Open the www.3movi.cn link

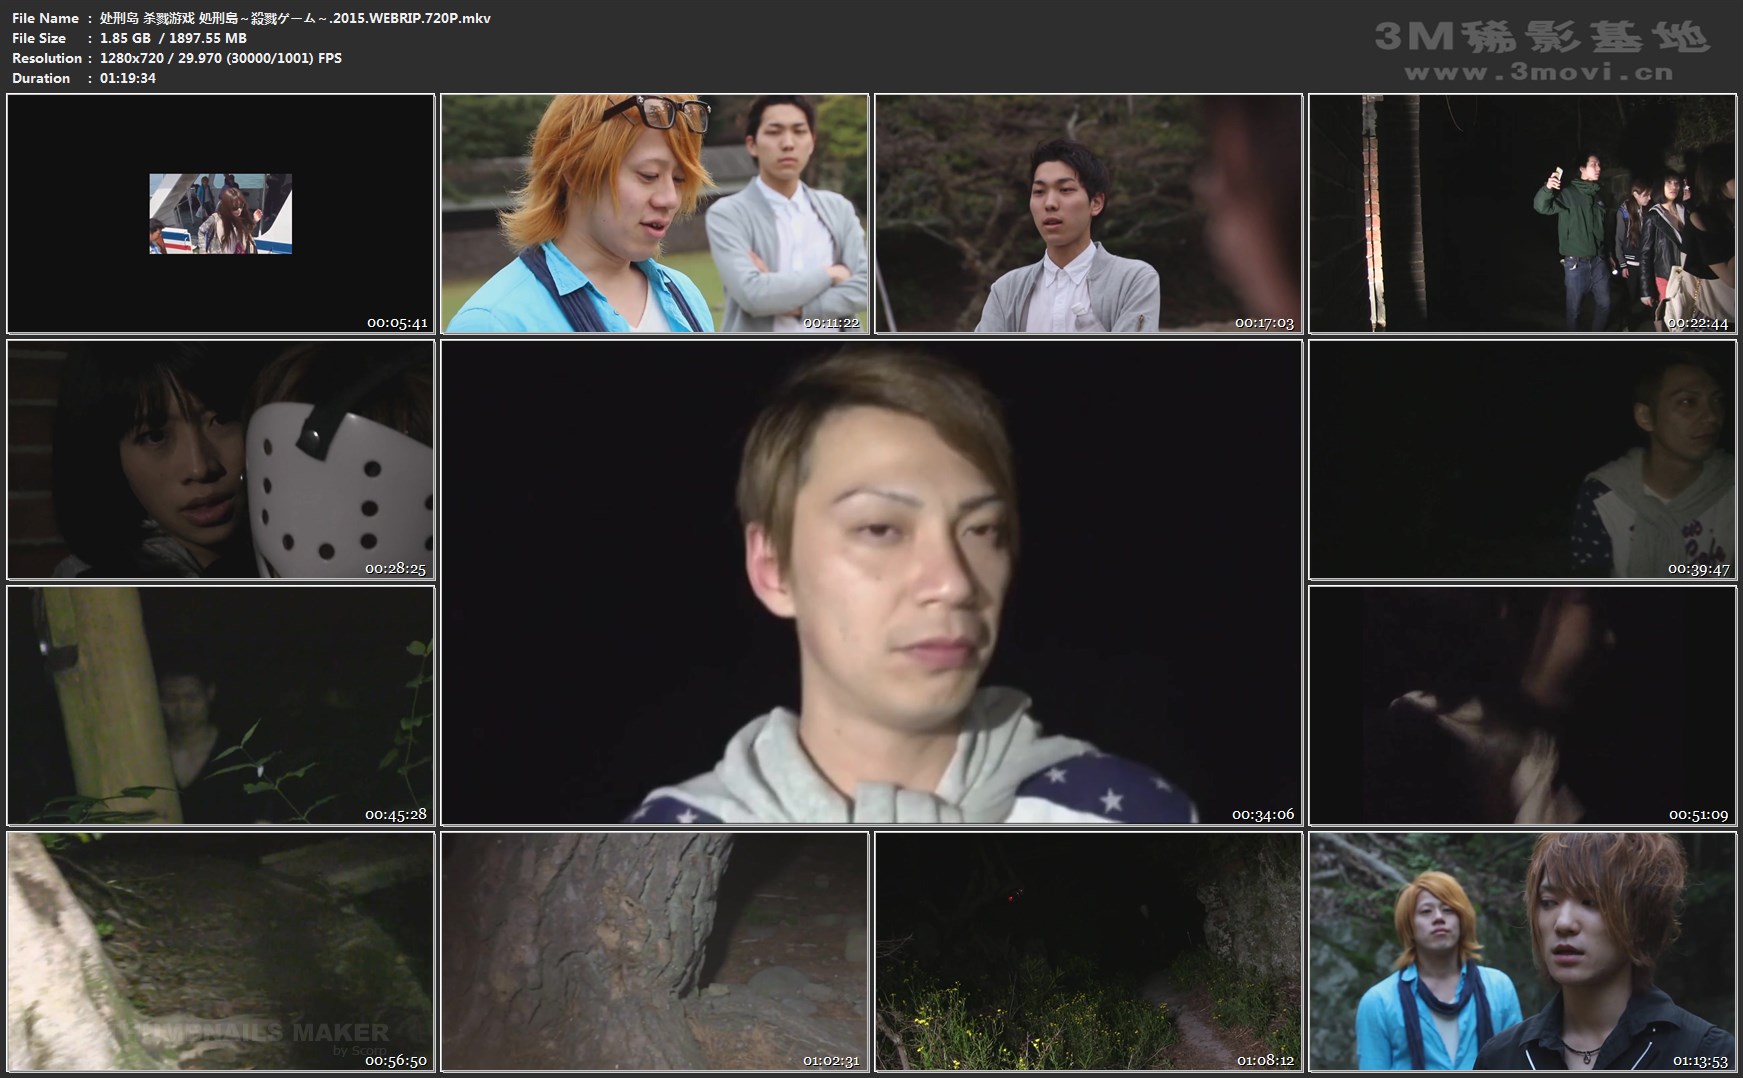coord(1538,73)
